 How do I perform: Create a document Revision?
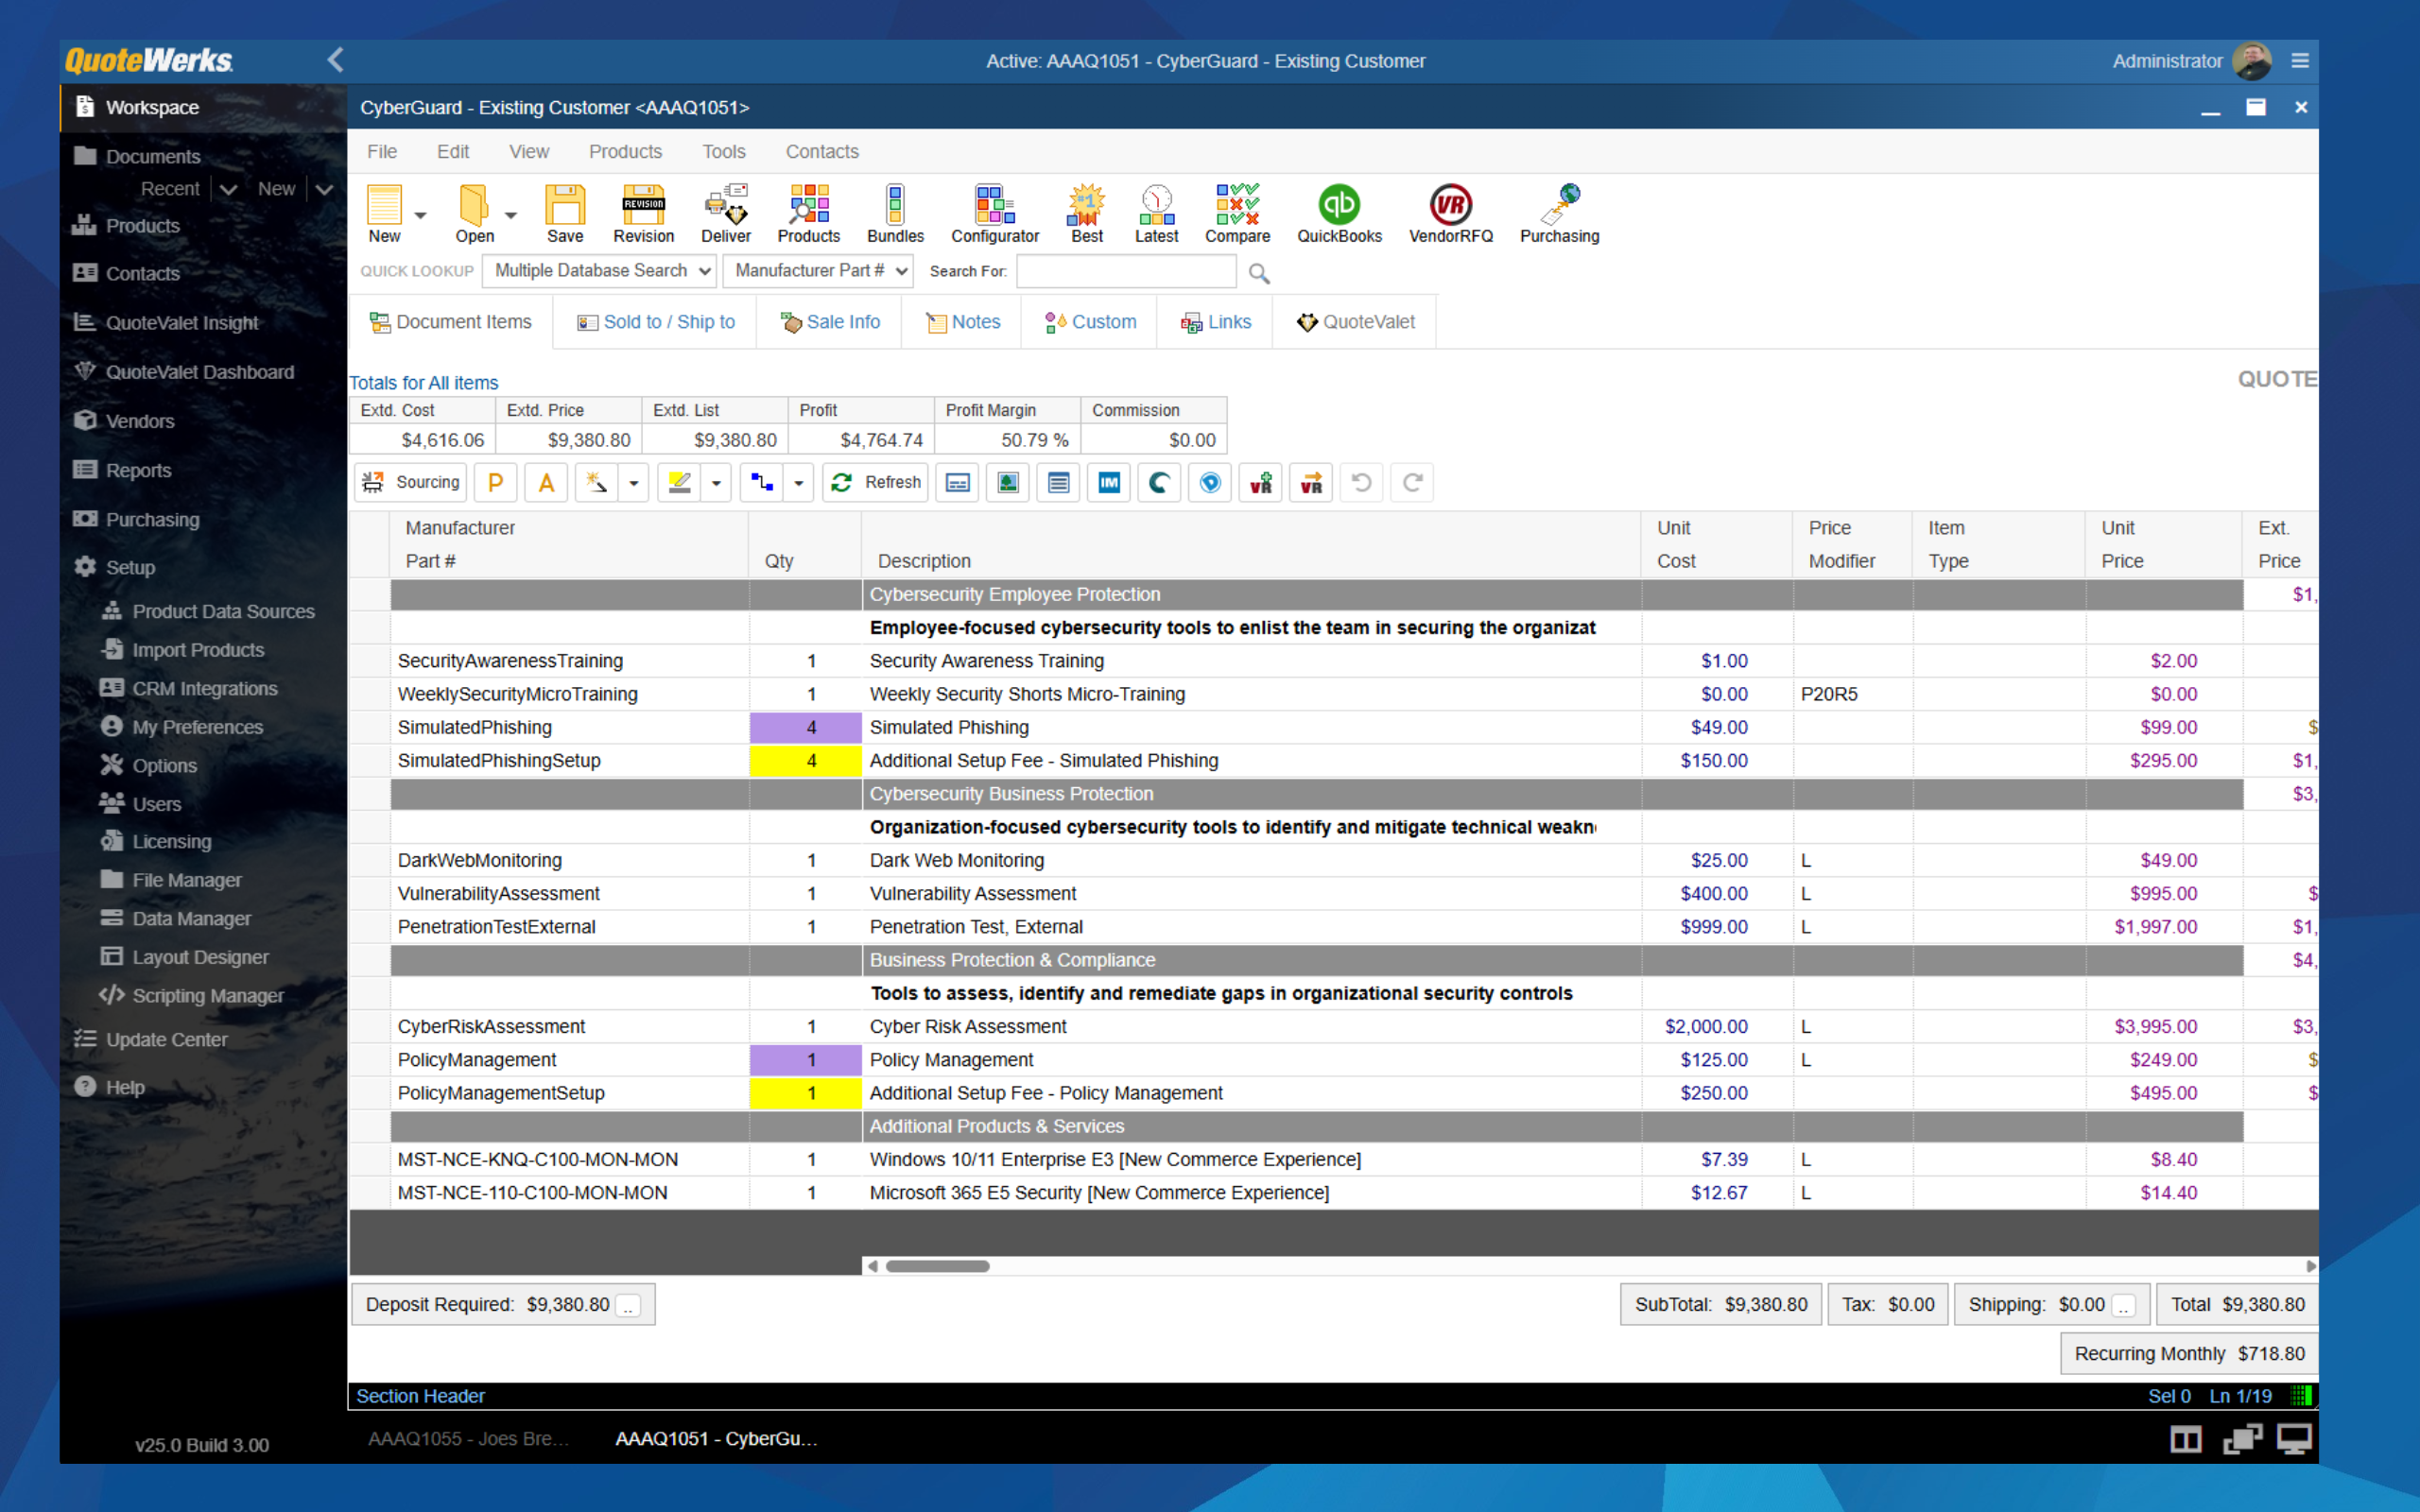[642, 212]
